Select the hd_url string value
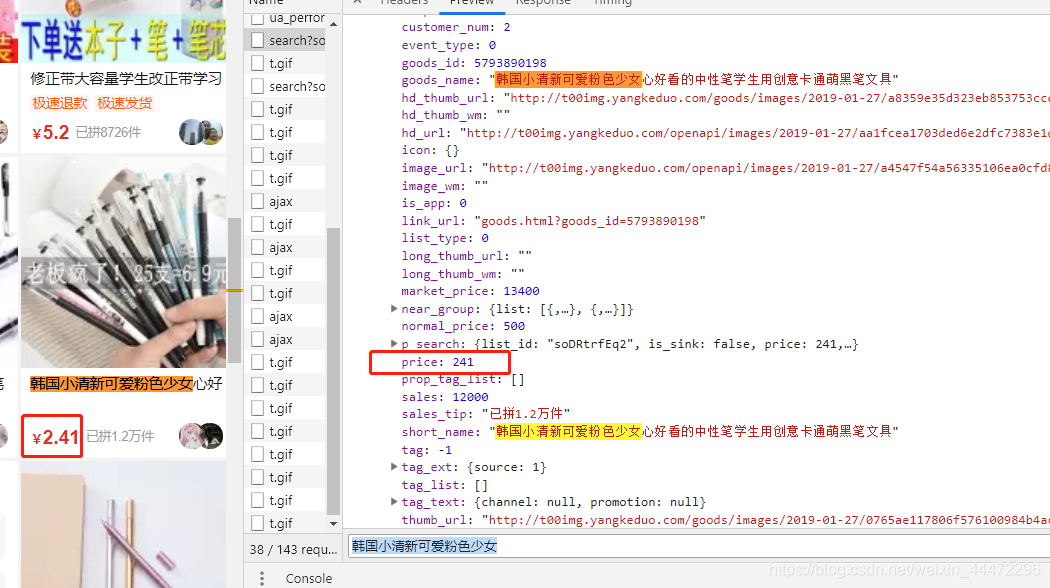1050x588 pixels. pos(754,133)
